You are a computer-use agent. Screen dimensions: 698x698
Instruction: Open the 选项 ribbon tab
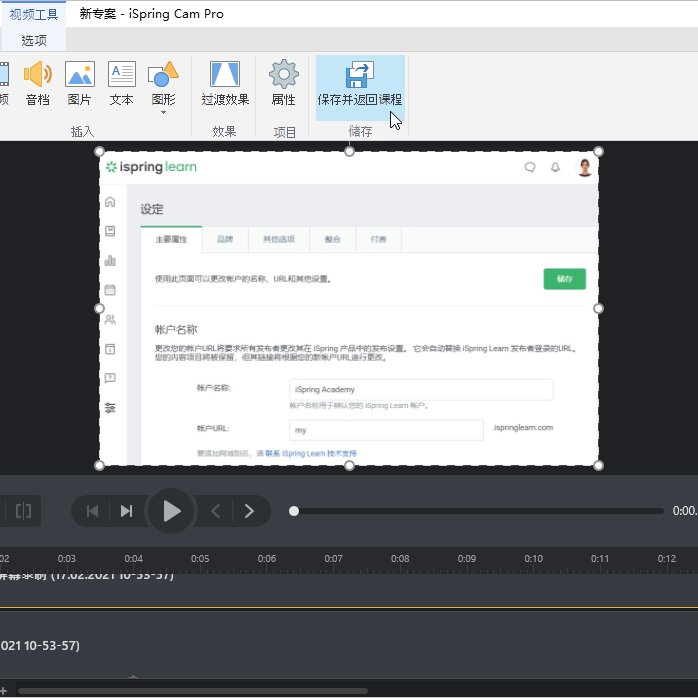[x=34, y=41]
